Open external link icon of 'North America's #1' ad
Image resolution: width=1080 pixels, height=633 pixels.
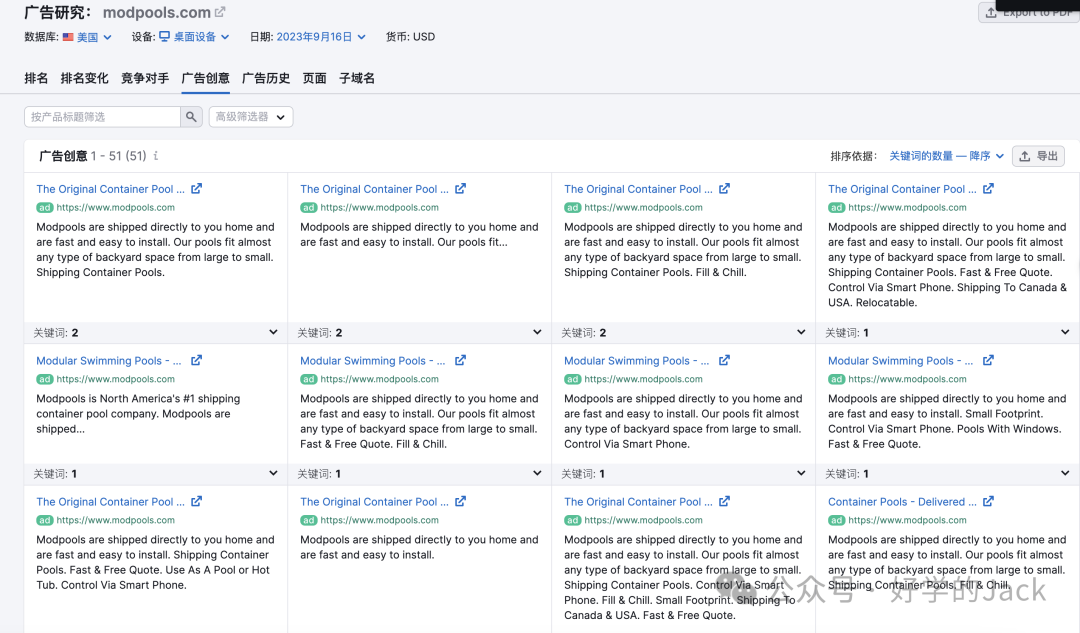tap(196, 360)
